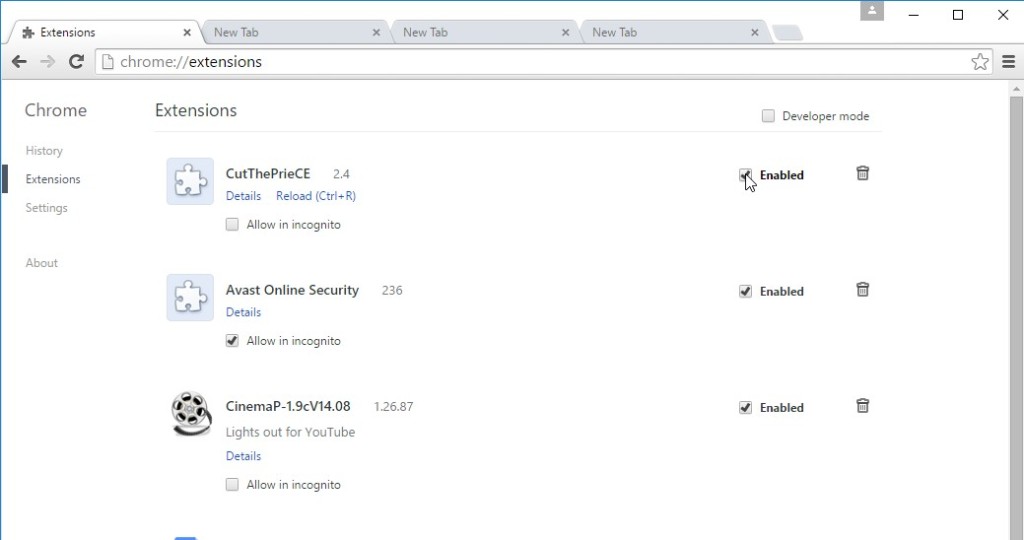The width and height of the screenshot is (1024, 540).
Task: Click the forward navigation arrow
Action: click(x=47, y=61)
